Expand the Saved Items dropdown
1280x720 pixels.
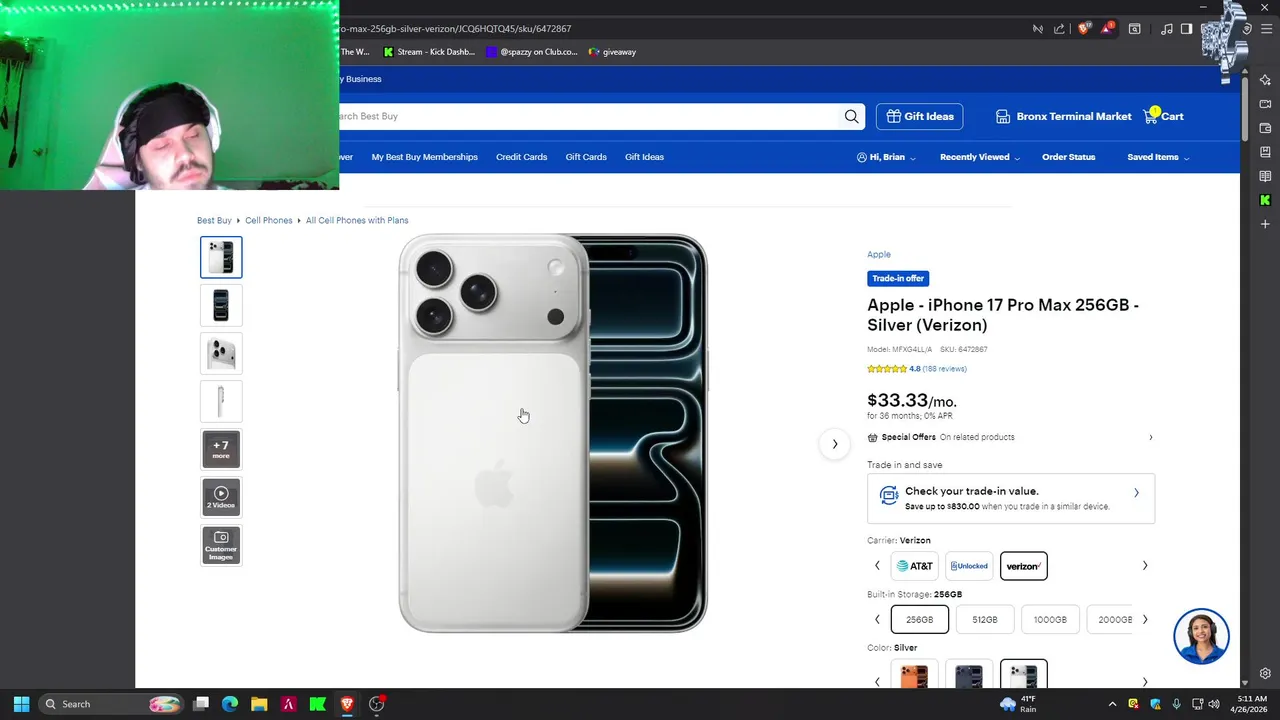pyautogui.click(x=1159, y=157)
